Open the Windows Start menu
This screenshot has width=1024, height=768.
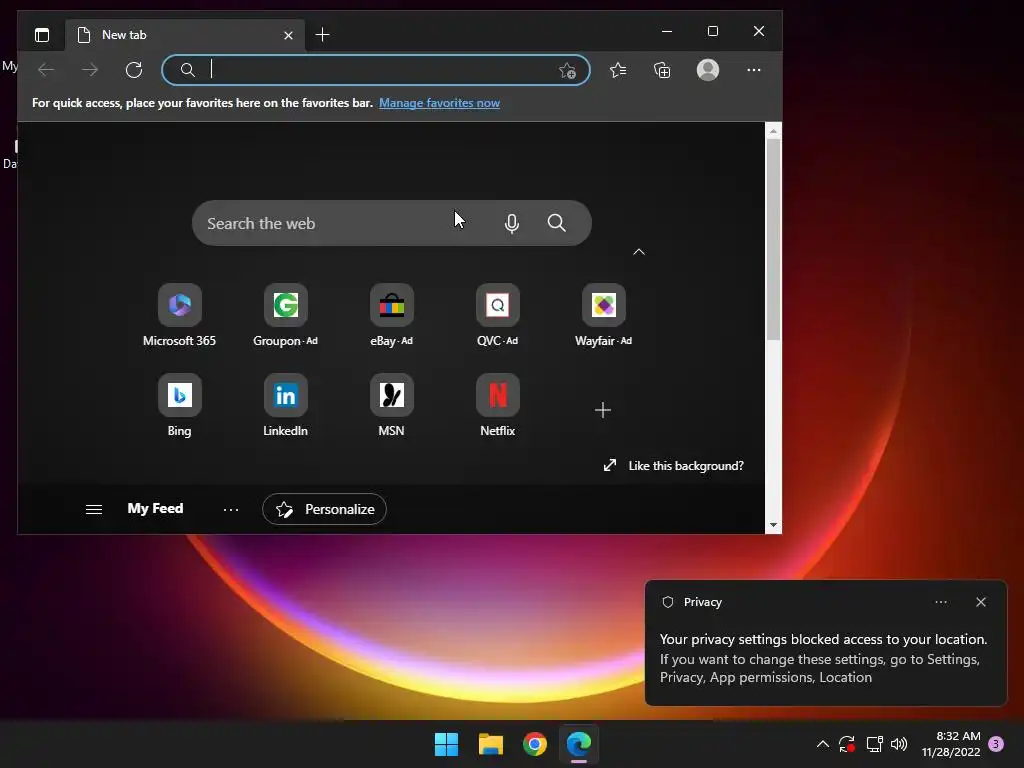pos(447,744)
